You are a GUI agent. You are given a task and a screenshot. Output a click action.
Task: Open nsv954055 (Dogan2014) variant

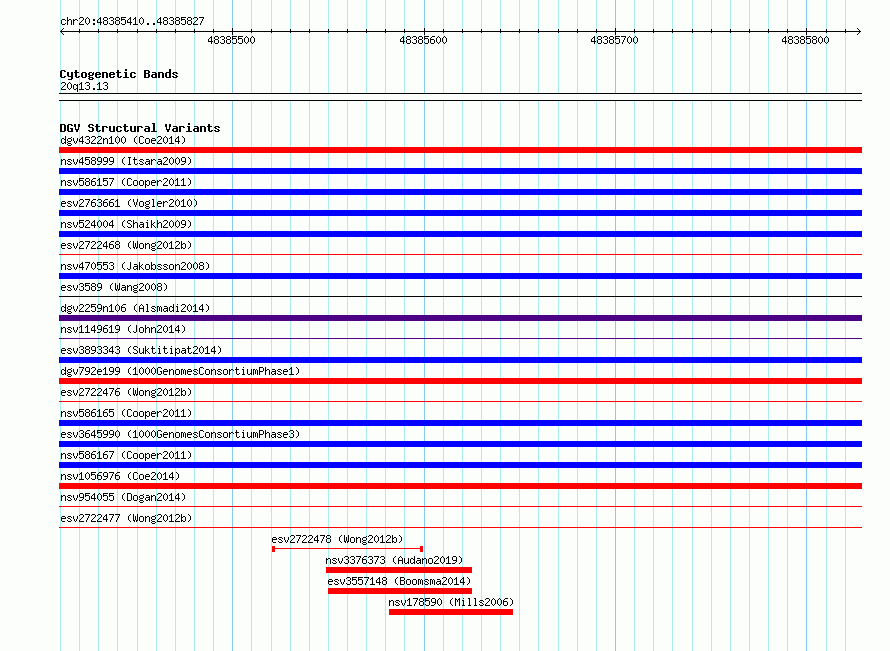tap(123, 497)
